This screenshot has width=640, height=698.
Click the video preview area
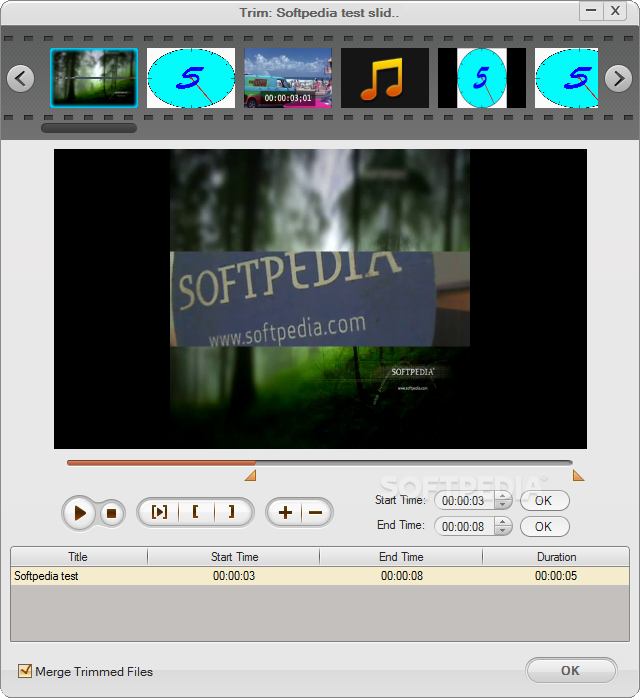coord(320,299)
